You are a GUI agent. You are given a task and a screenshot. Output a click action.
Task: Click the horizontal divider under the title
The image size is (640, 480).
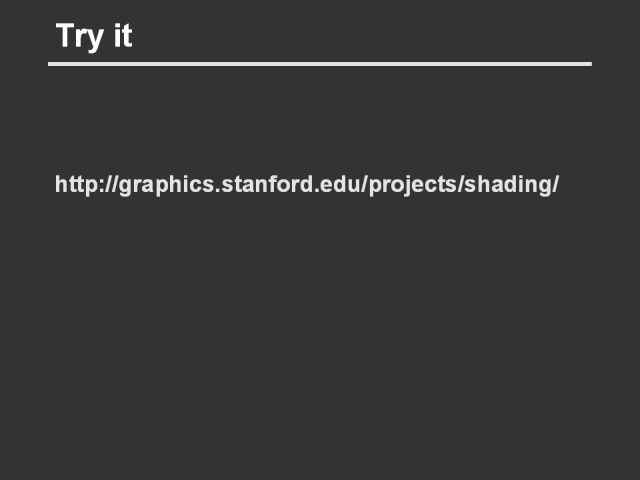coord(320,64)
